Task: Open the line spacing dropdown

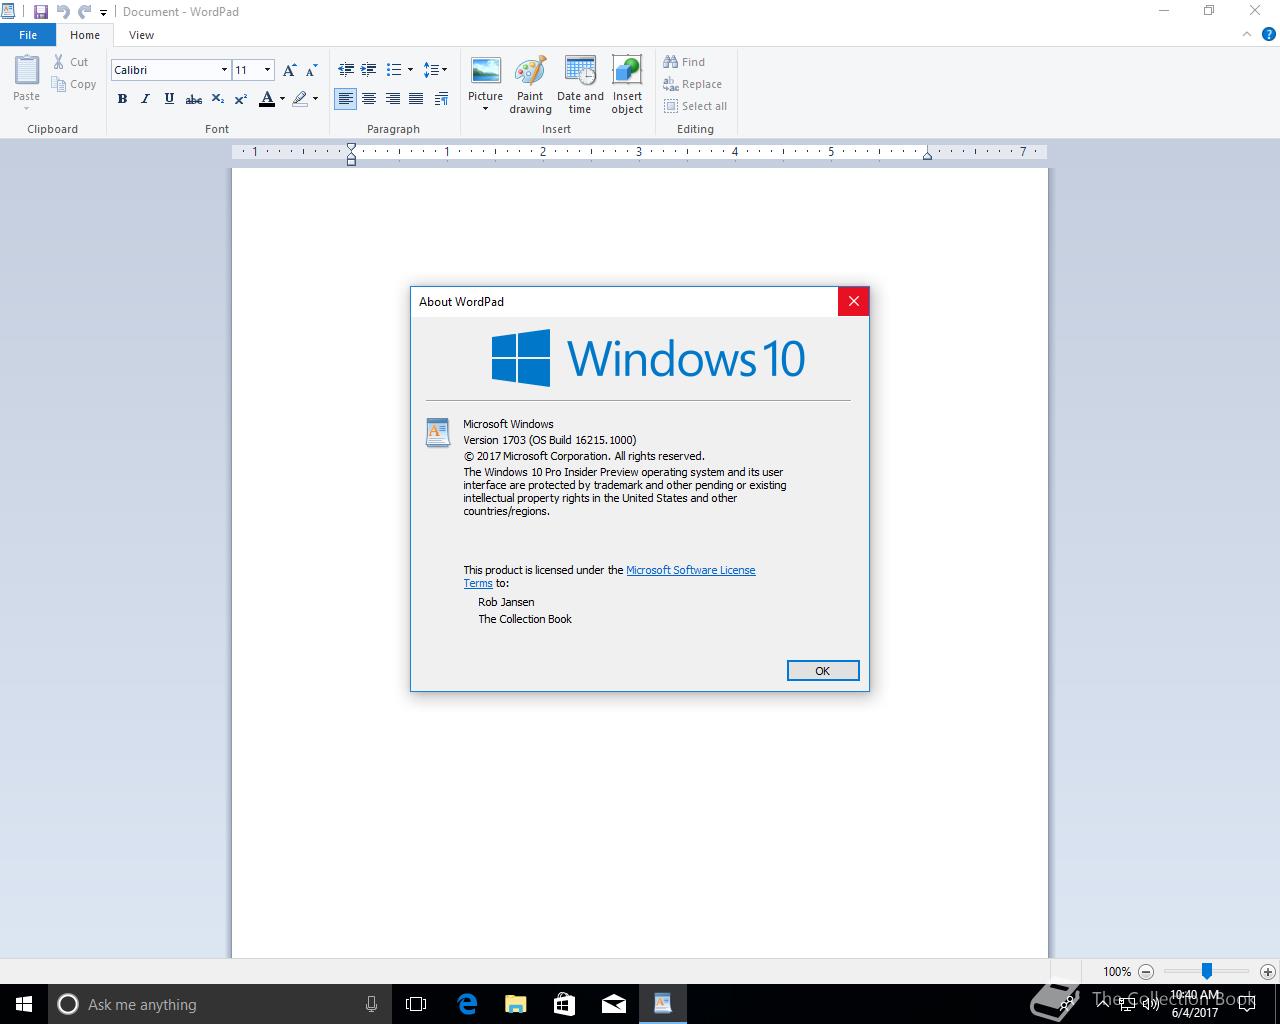Action: point(435,70)
